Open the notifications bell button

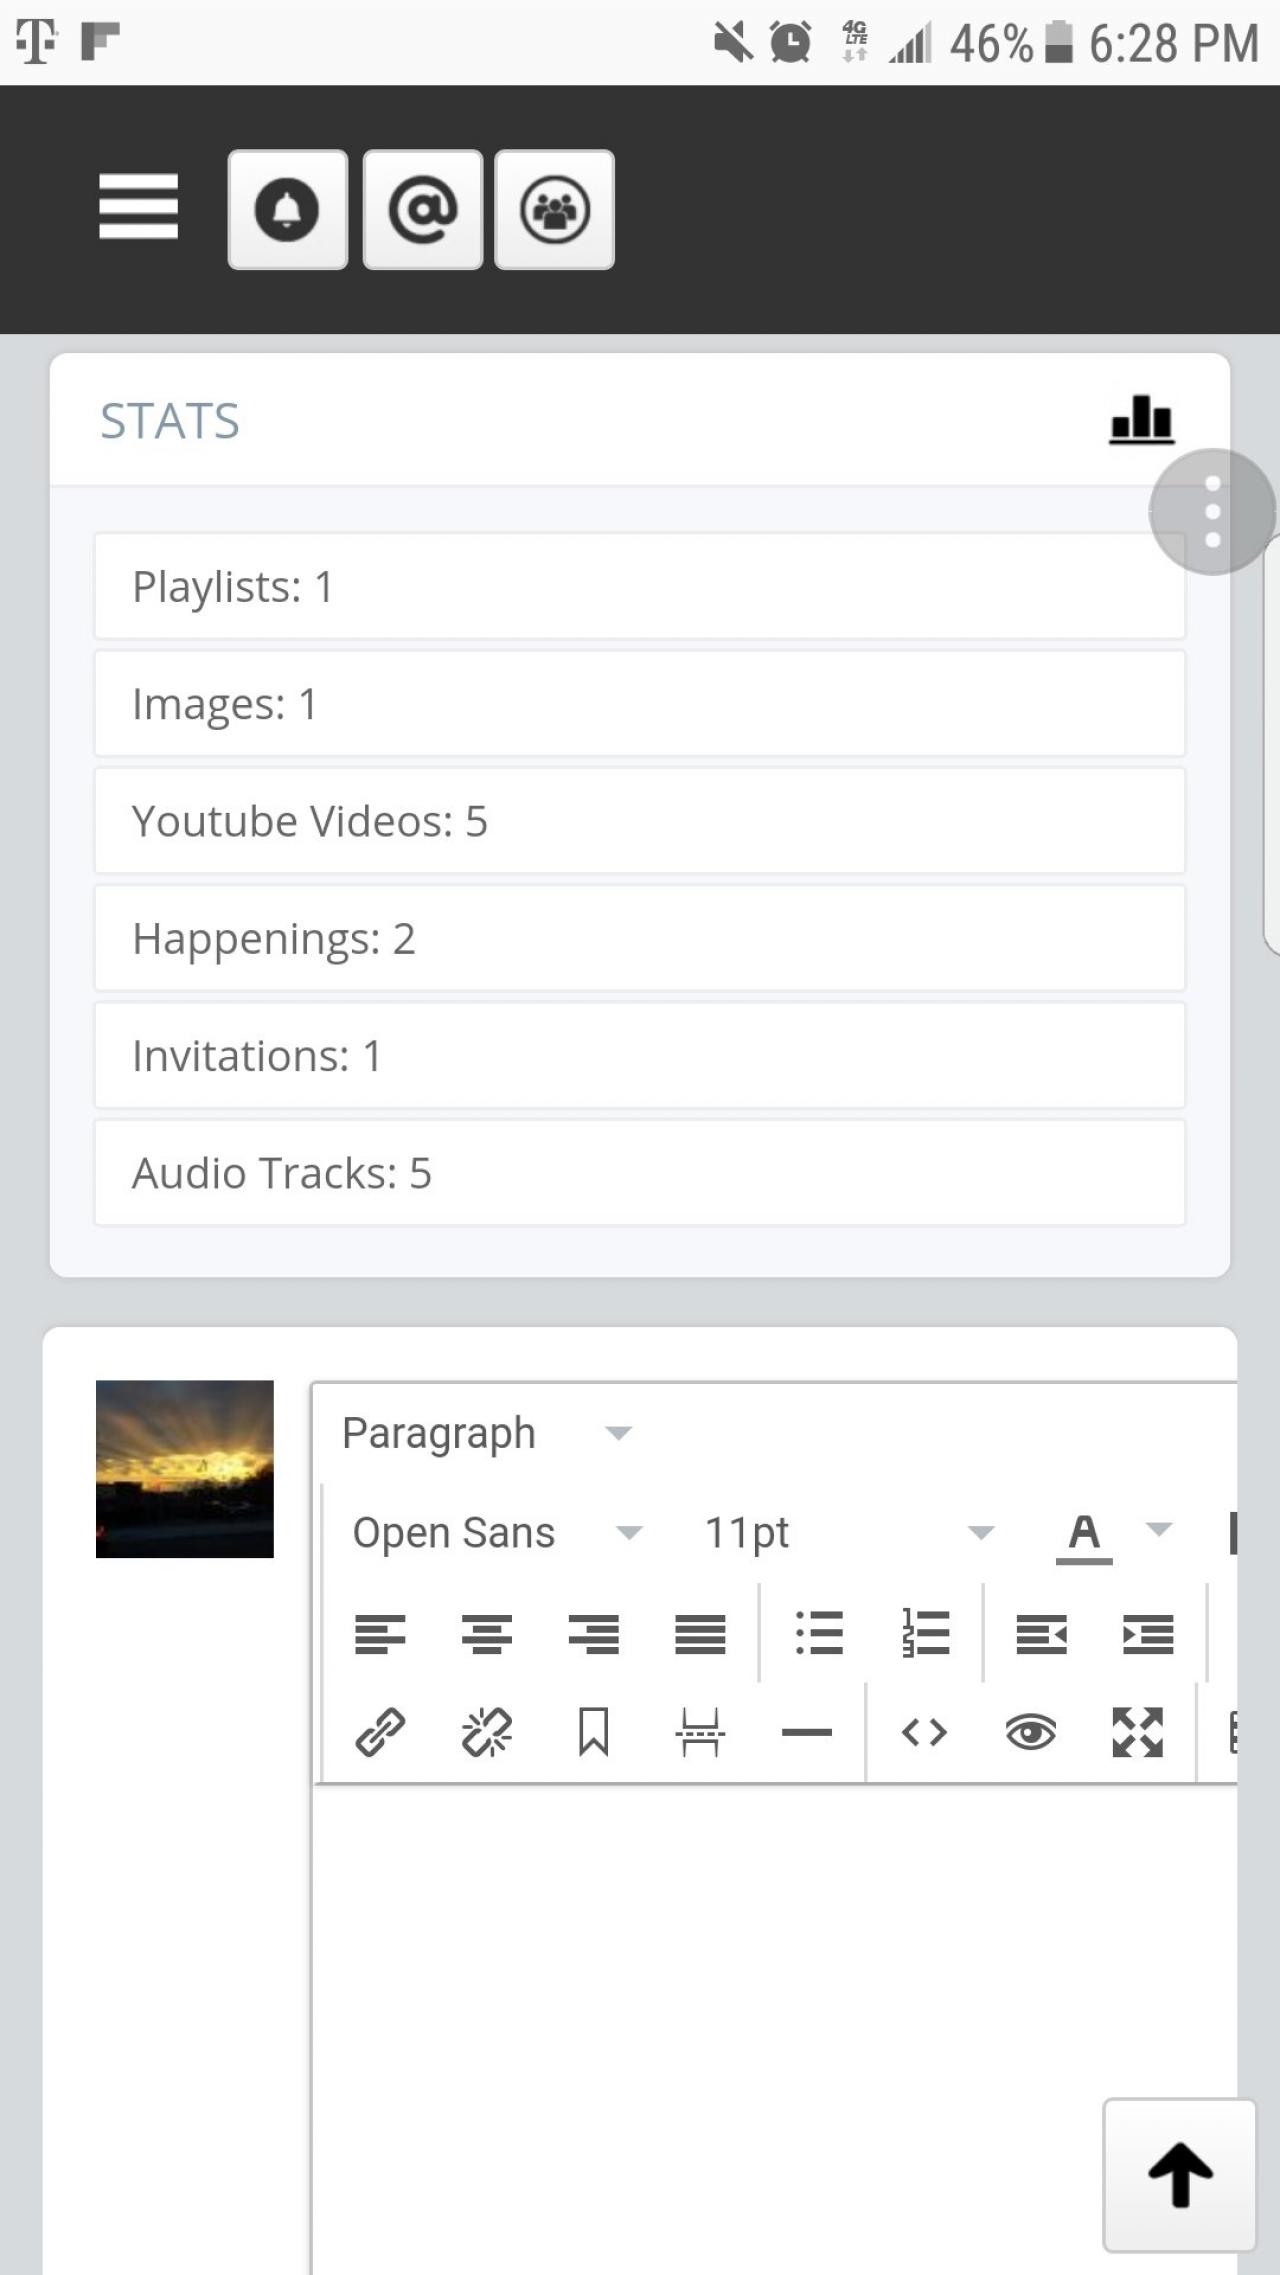point(288,210)
